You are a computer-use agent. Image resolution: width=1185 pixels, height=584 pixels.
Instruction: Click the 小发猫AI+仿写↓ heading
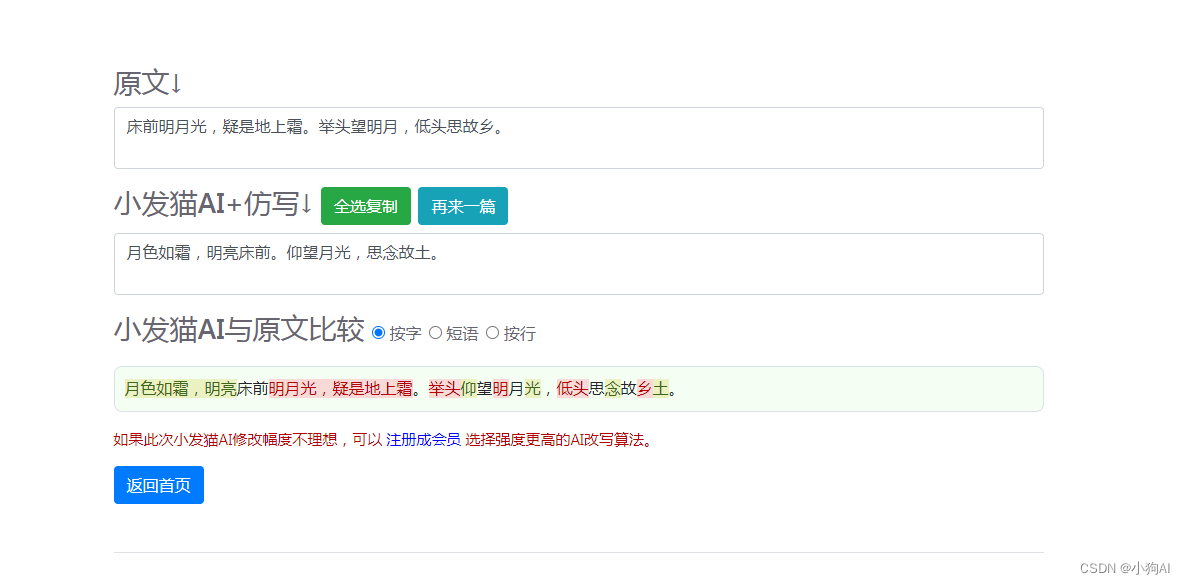[213, 205]
